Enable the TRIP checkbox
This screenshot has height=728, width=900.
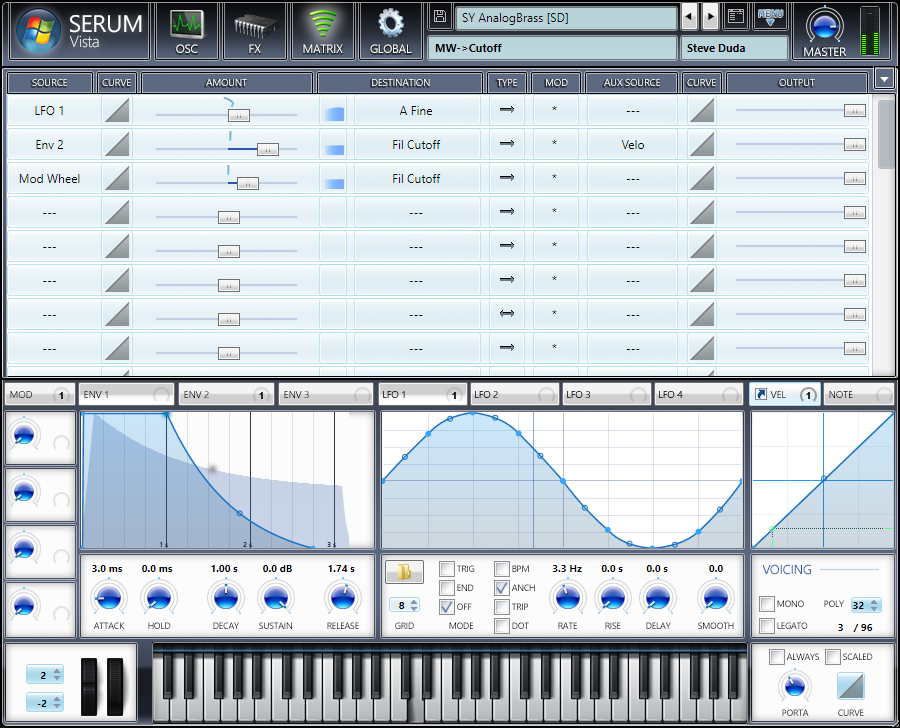pyautogui.click(x=502, y=606)
